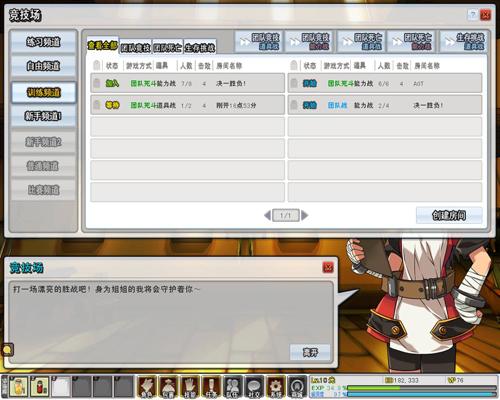Click the 1/1 page indicator
The width and height of the screenshot is (500, 400).
click(x=286, y=215)
